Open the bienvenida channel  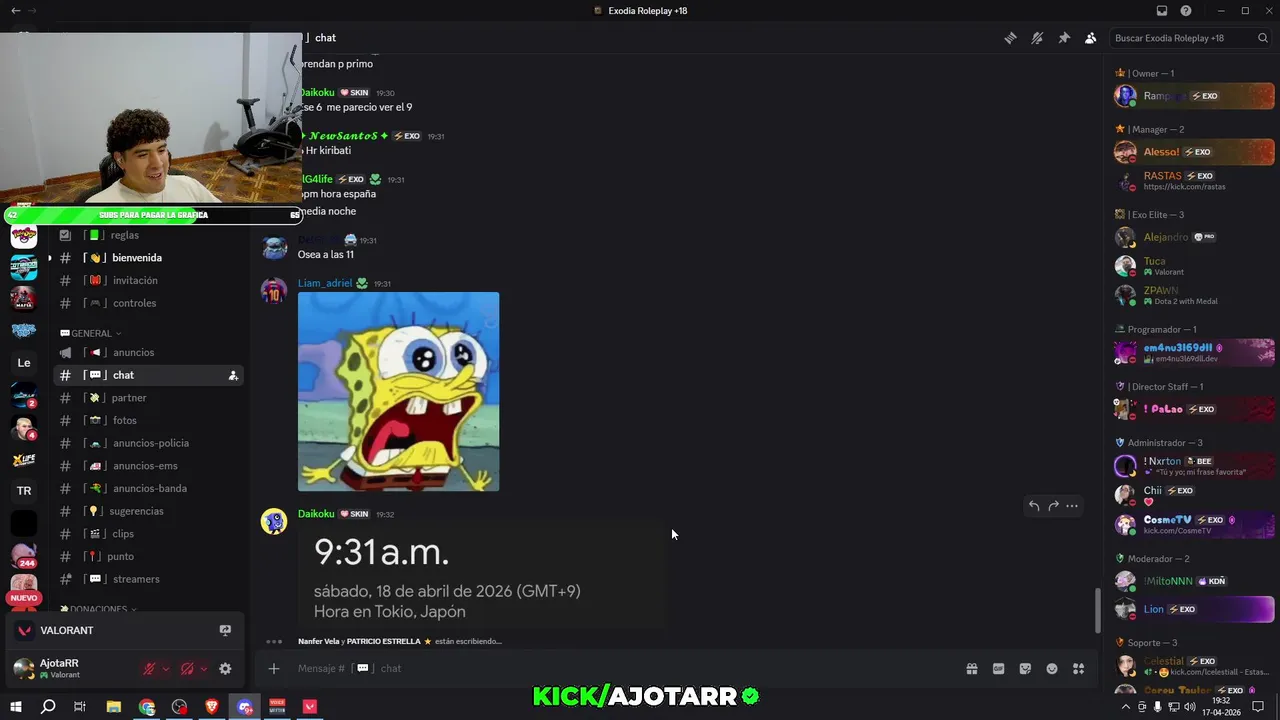pos(148,258)
